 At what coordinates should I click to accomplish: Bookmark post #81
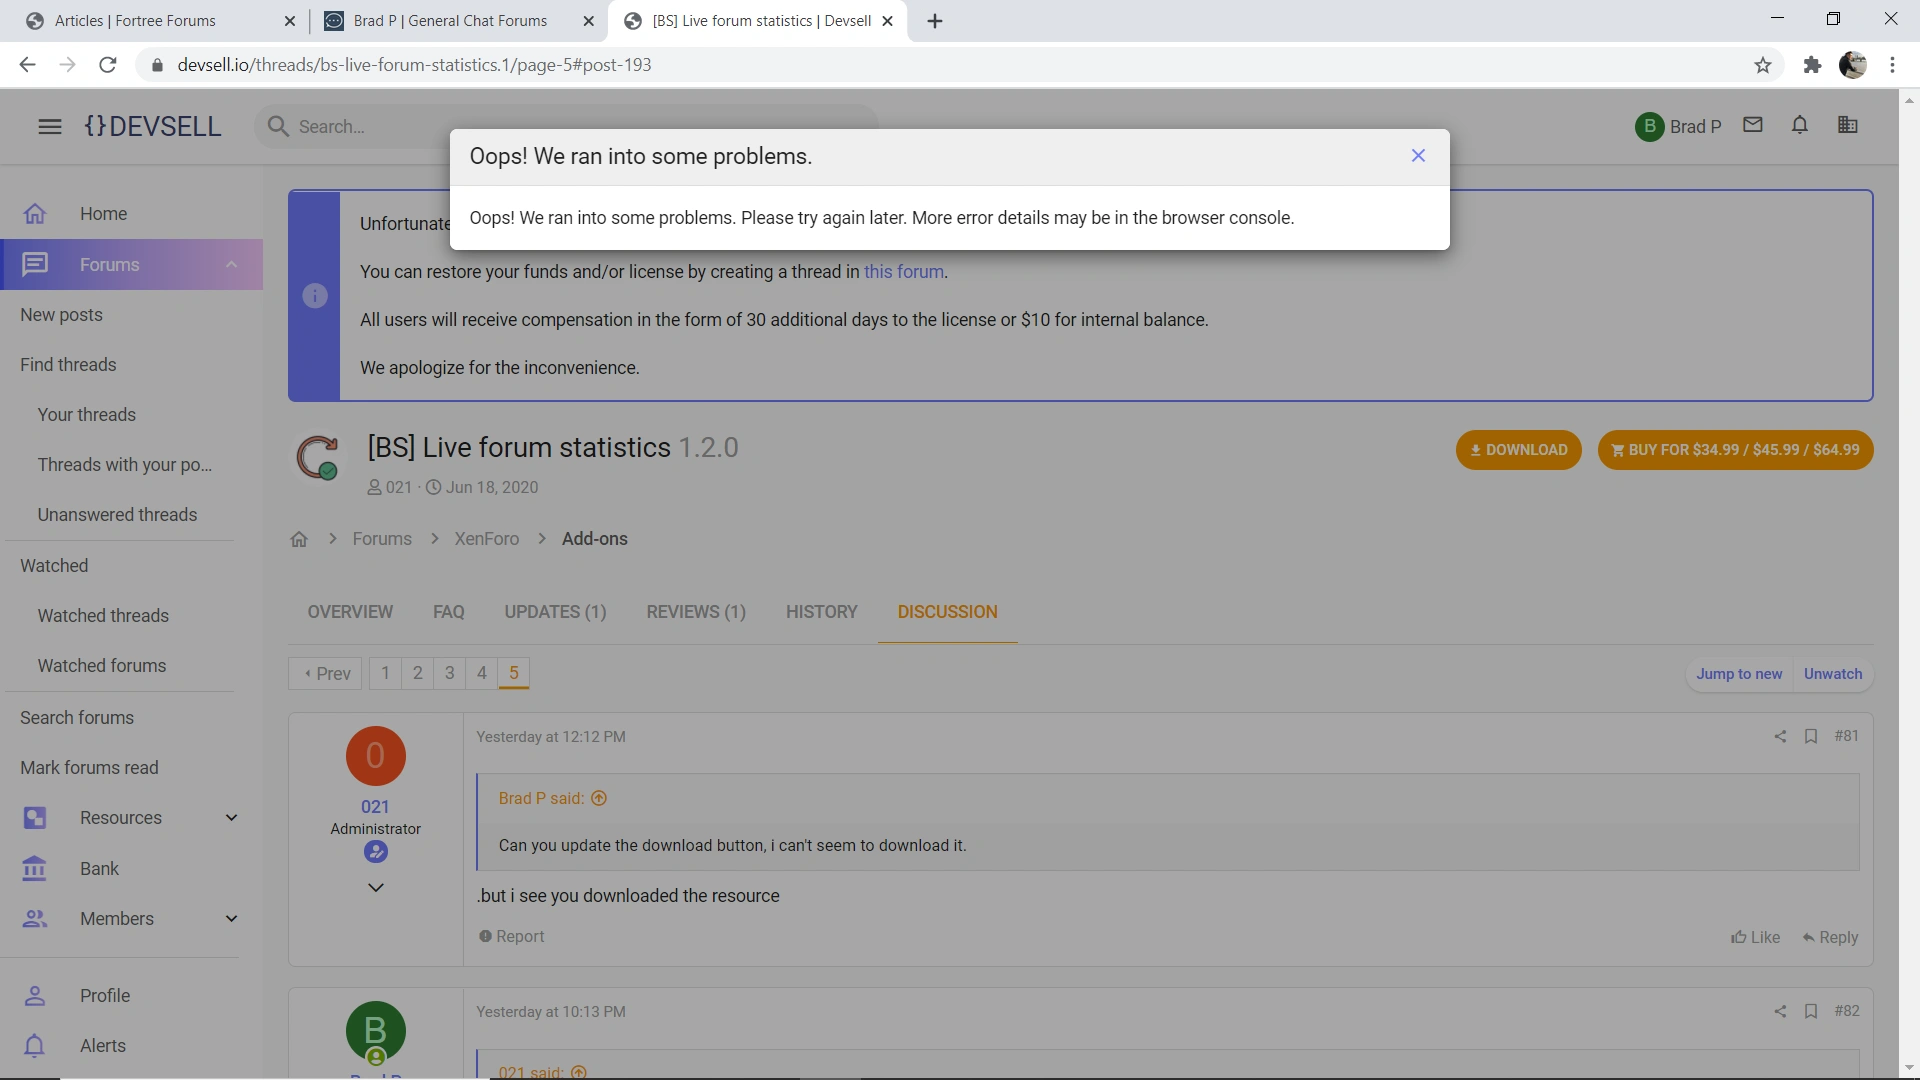1811,736
